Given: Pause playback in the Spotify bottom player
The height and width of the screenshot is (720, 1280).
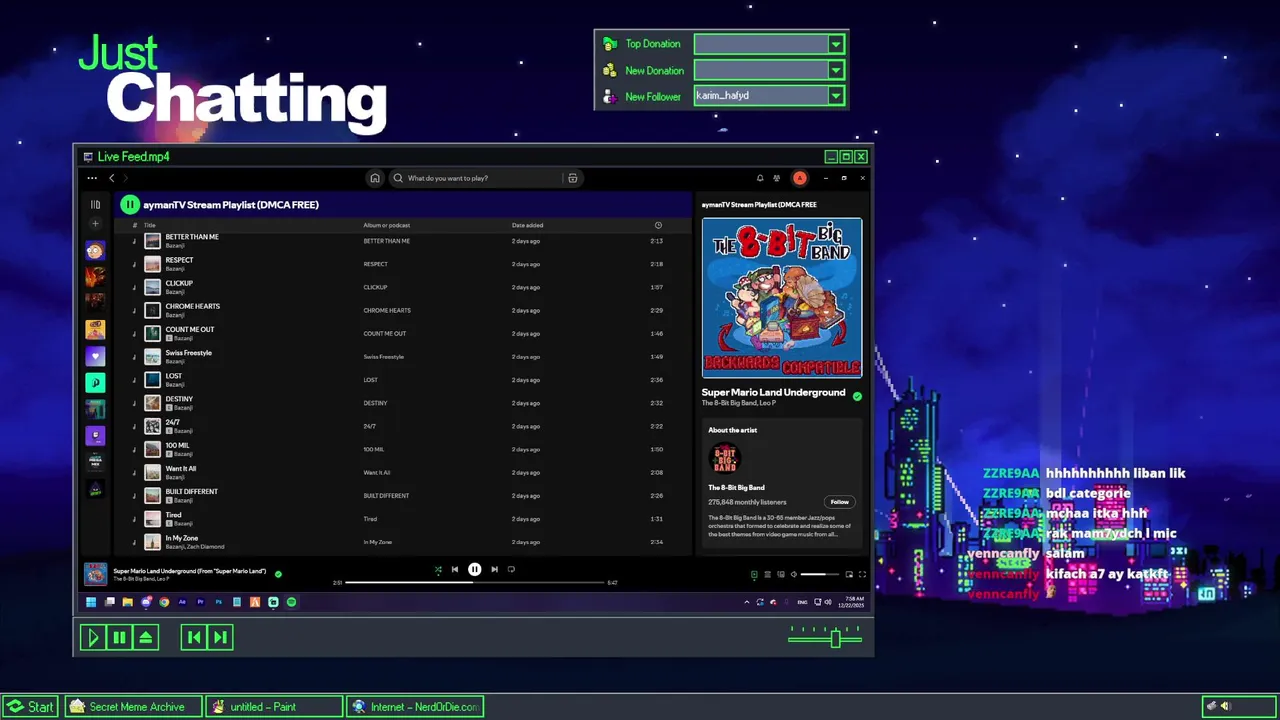Looking at the screenshot, I should (x=474, y=570).
